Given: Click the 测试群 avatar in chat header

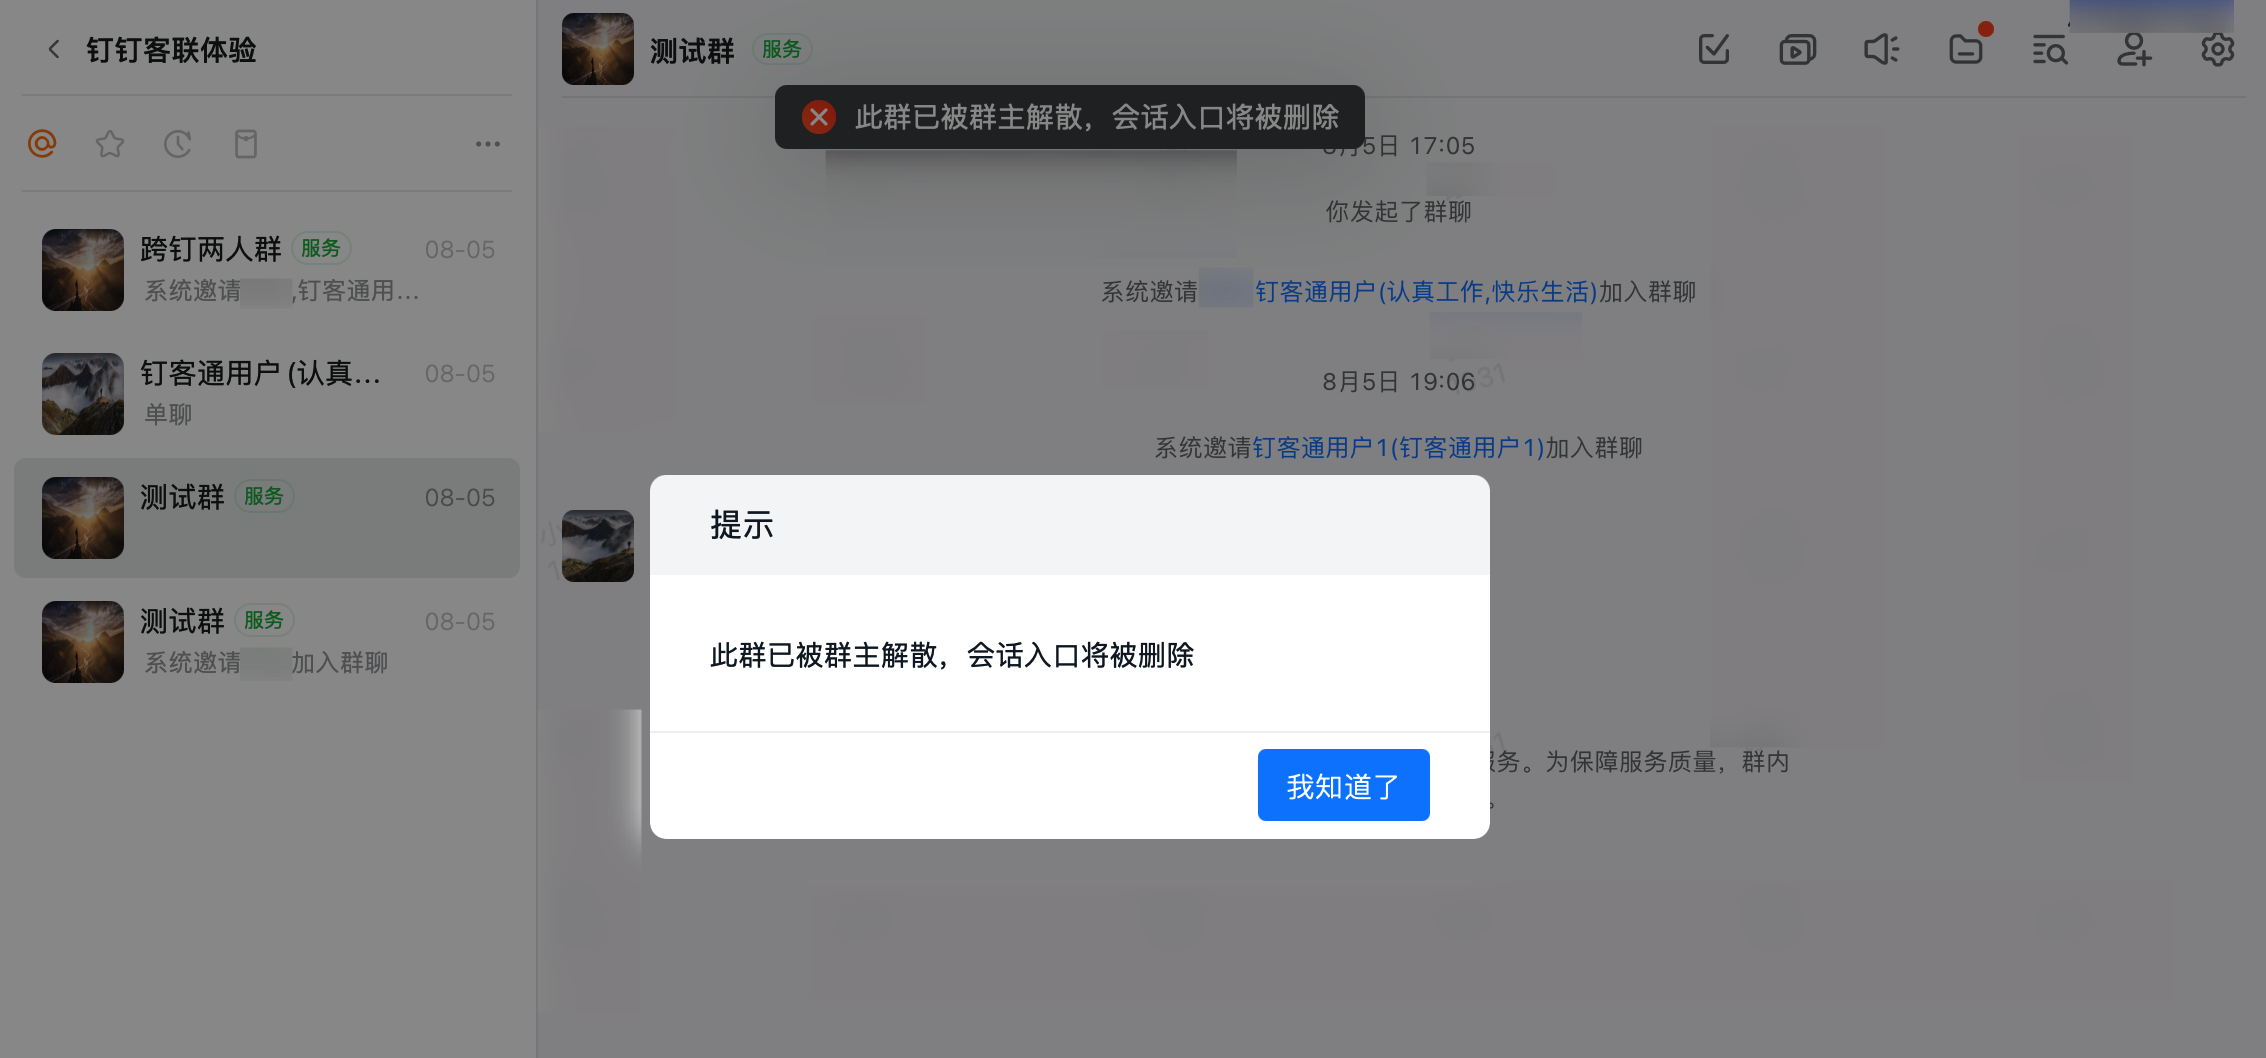Looking at the screenshot, I should [598, 49].
